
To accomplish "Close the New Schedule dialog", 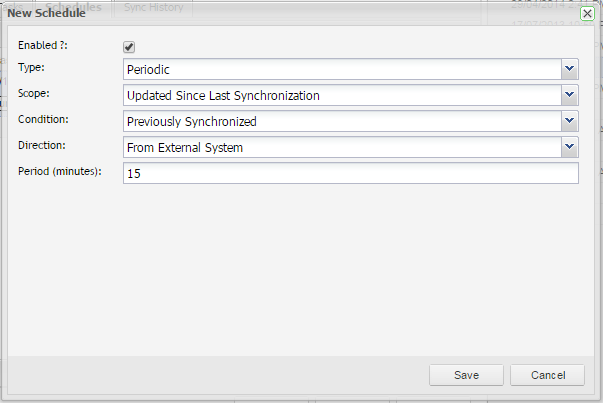I will 587,14.
